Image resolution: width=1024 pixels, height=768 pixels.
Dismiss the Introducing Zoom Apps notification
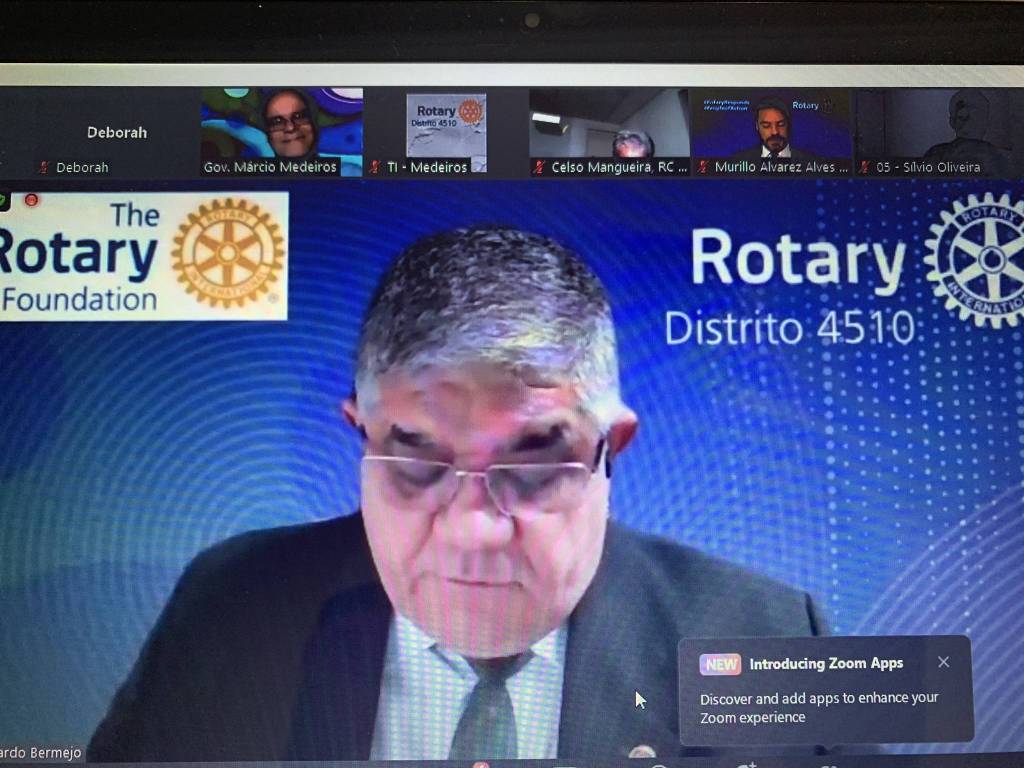pyautogui.click(x=943, y=662)
